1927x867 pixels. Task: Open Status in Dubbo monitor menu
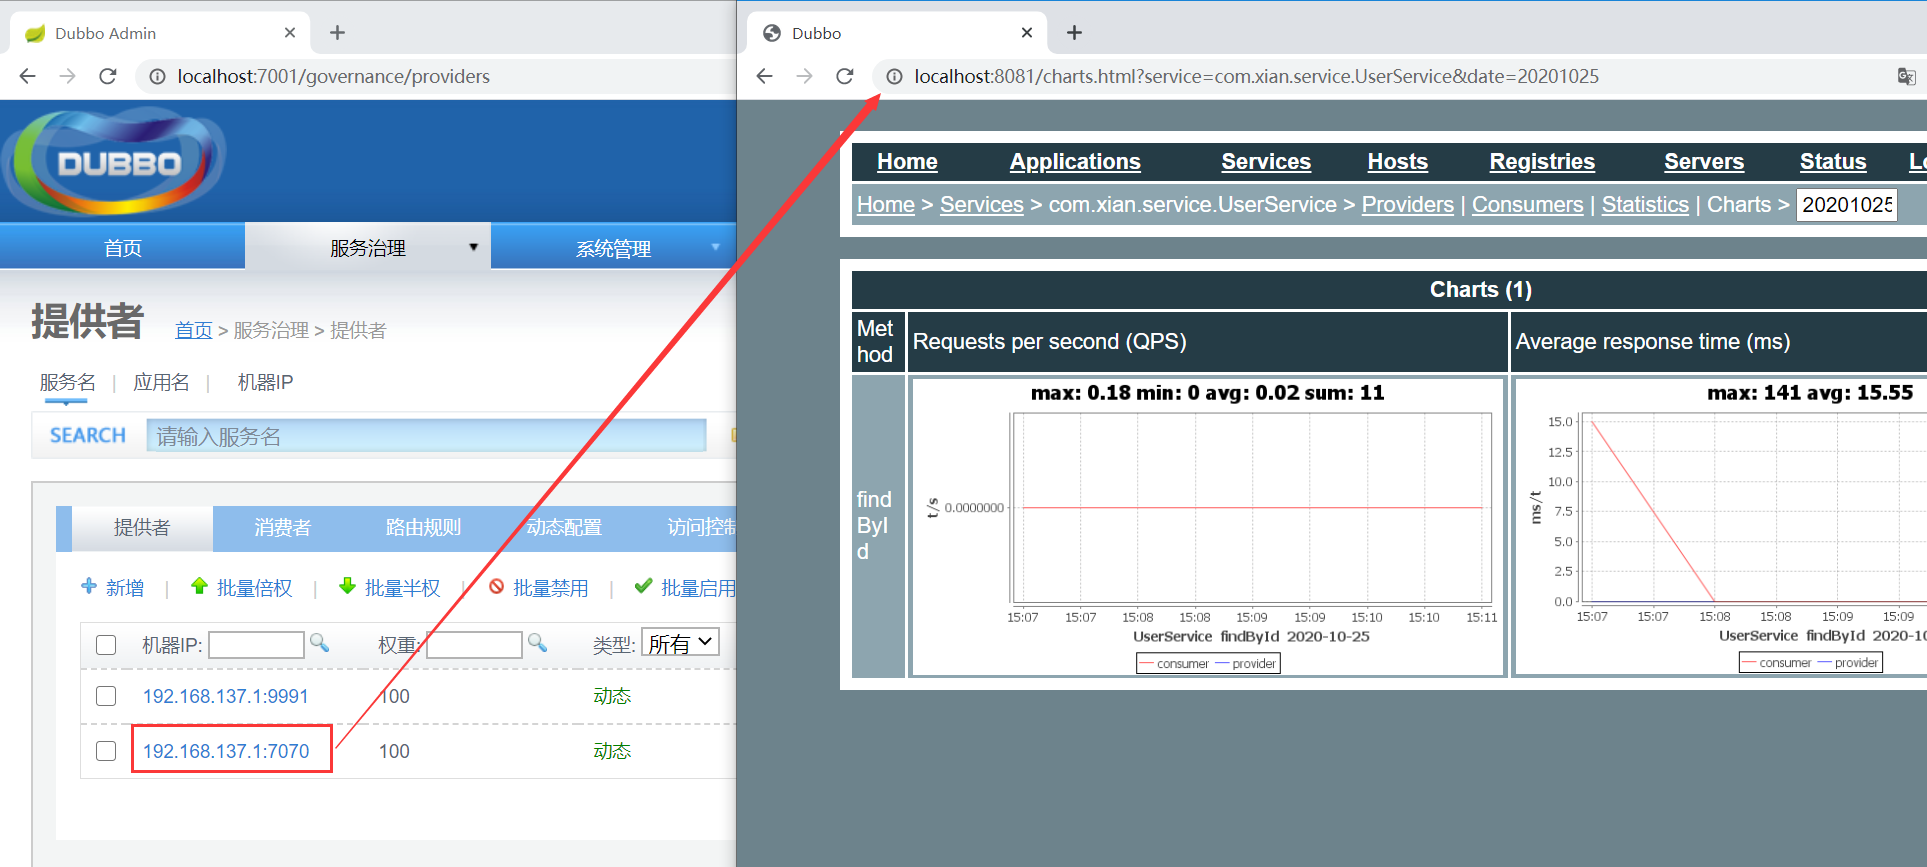click(x=1833, y=162)
